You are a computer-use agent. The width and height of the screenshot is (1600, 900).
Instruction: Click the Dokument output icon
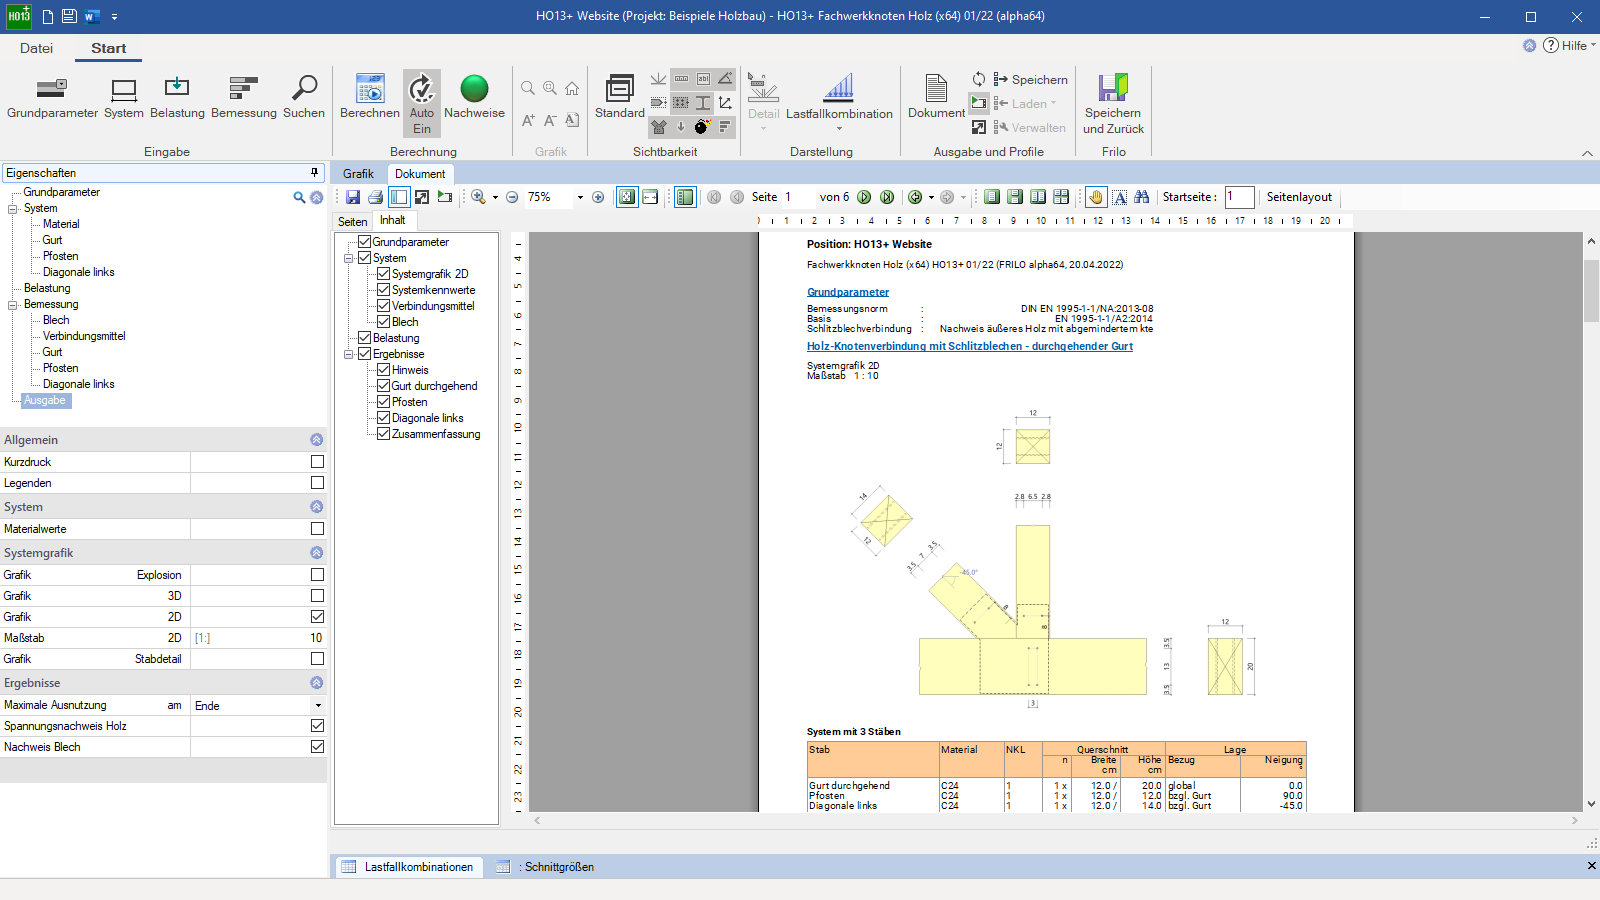(936, 97)
